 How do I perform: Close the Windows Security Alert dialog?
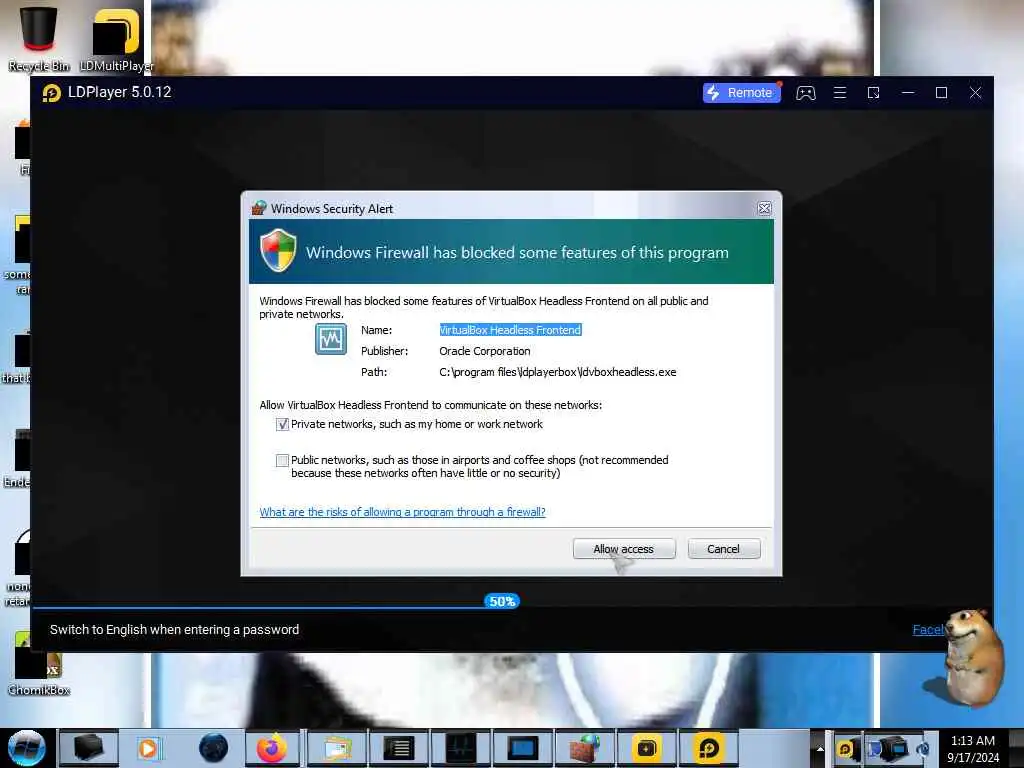coord(764,208)
